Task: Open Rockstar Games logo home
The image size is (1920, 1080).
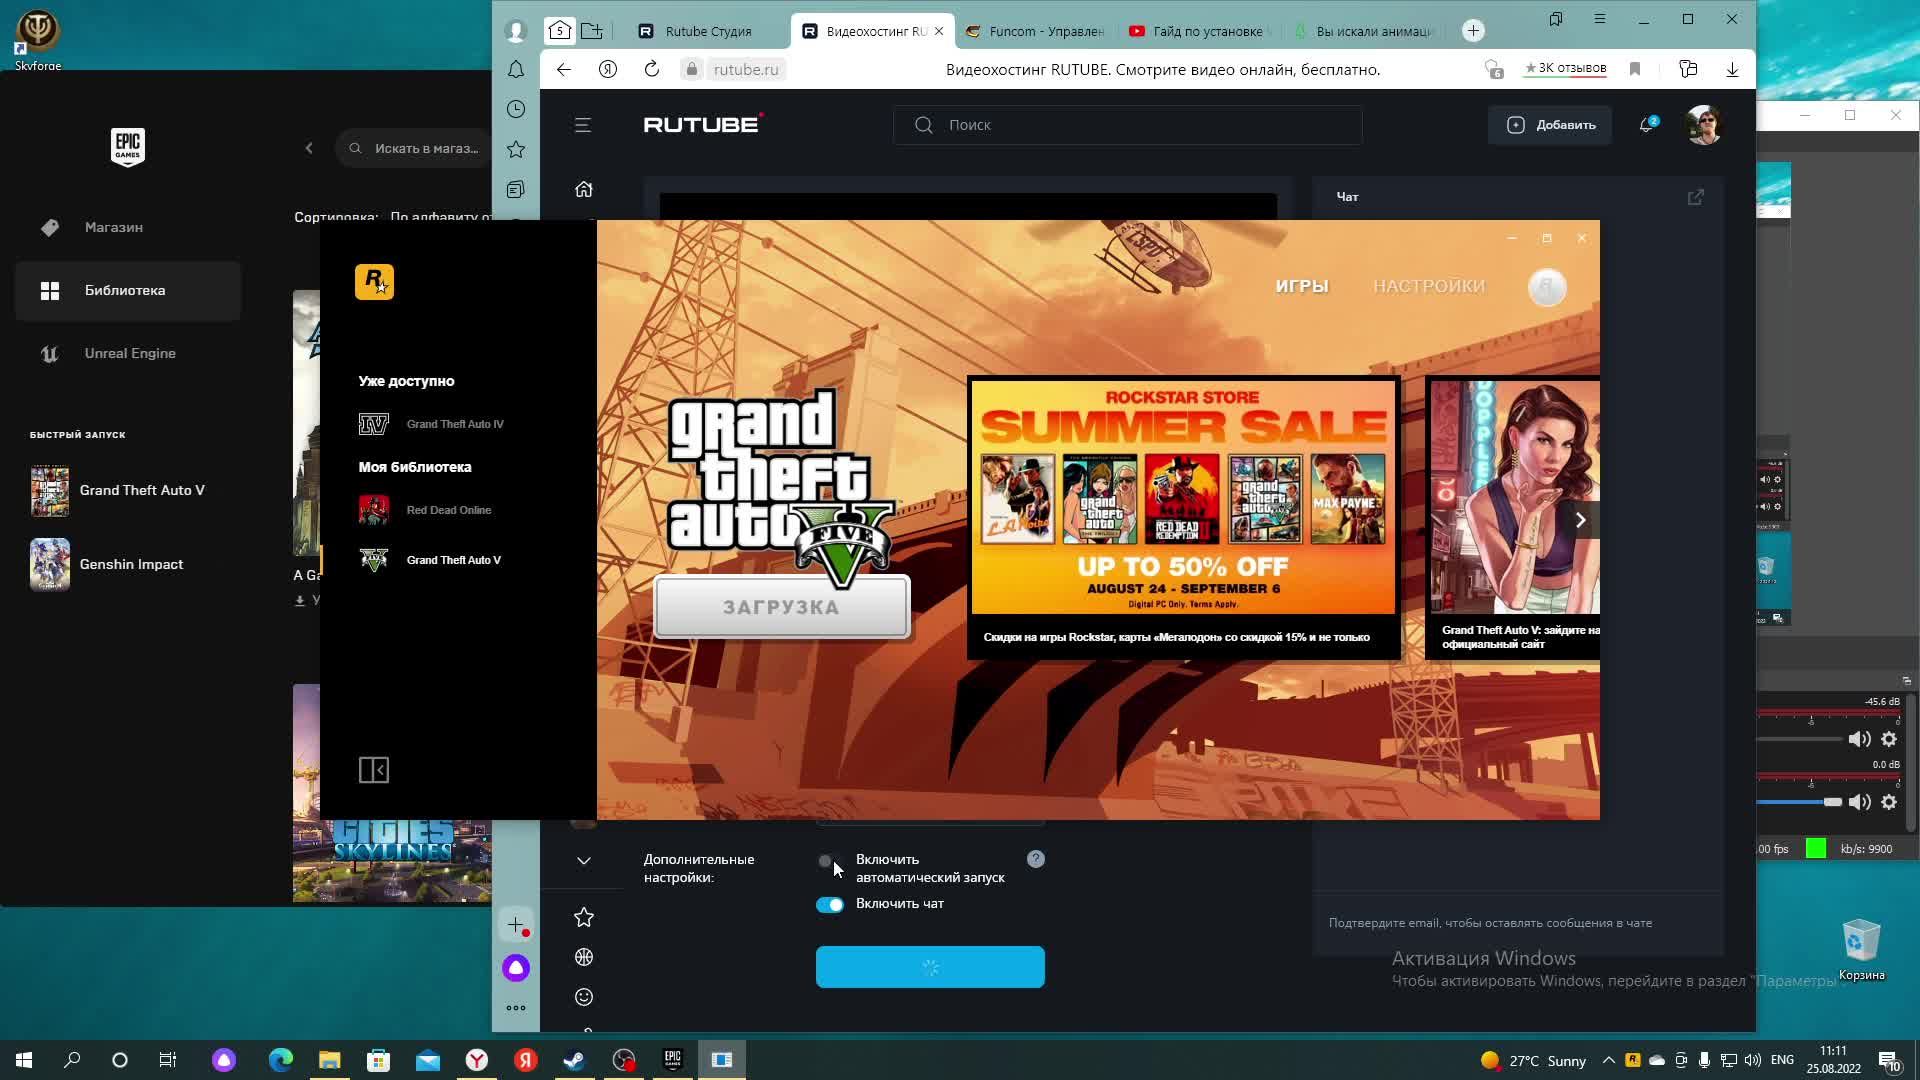Action: click(x=374, y=282)
